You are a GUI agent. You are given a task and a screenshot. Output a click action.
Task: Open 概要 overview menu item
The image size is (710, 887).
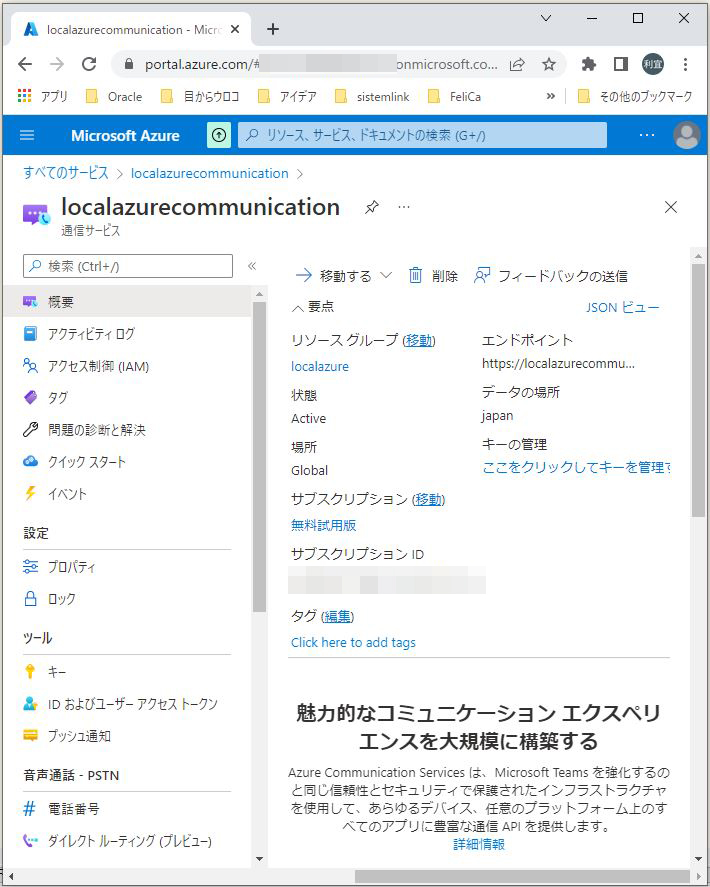click(x=128, y=302)
